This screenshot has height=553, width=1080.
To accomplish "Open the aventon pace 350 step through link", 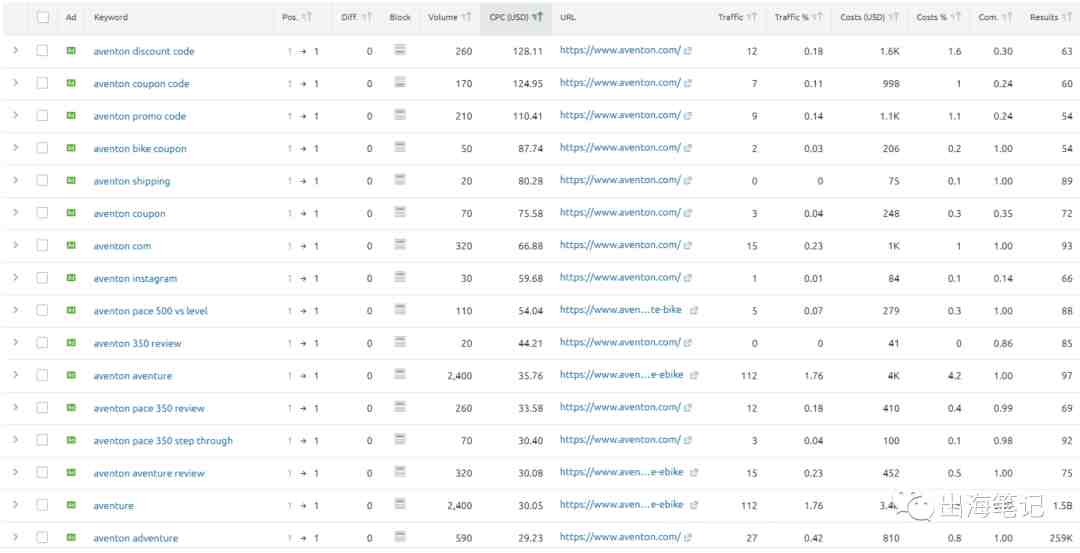I will (163, 440).
